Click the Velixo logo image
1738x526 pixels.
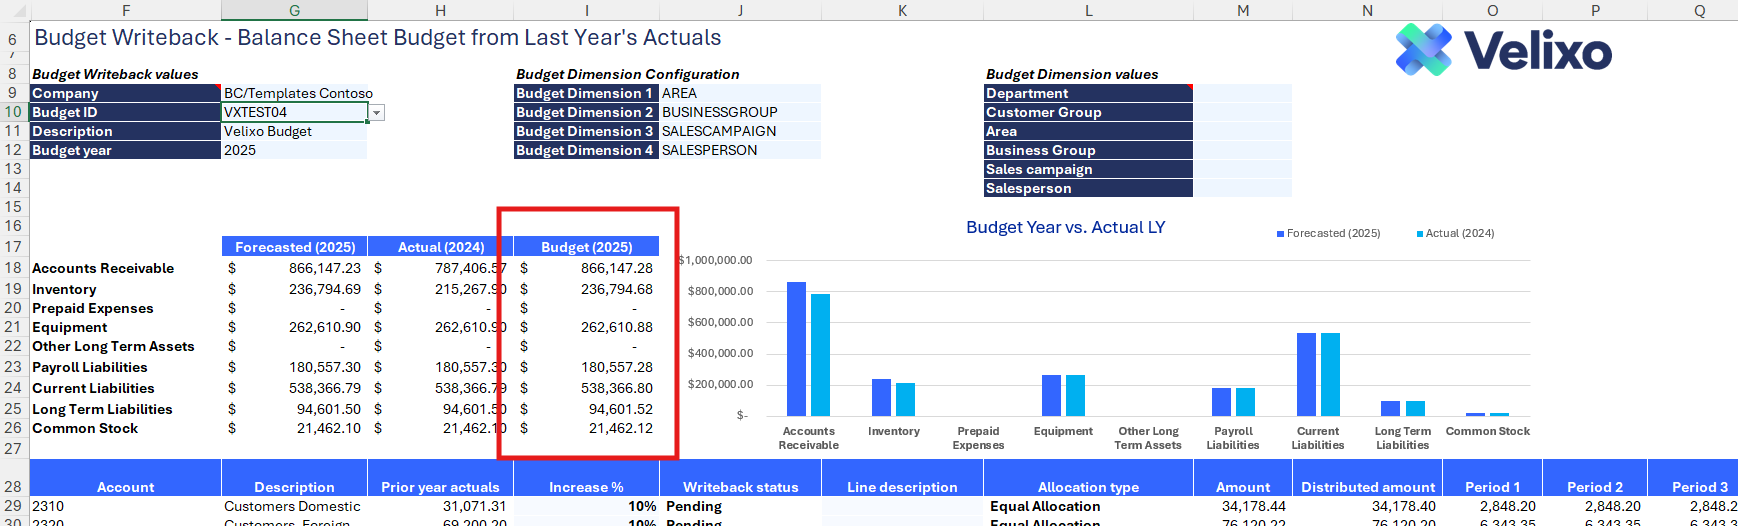(1503, 50)
